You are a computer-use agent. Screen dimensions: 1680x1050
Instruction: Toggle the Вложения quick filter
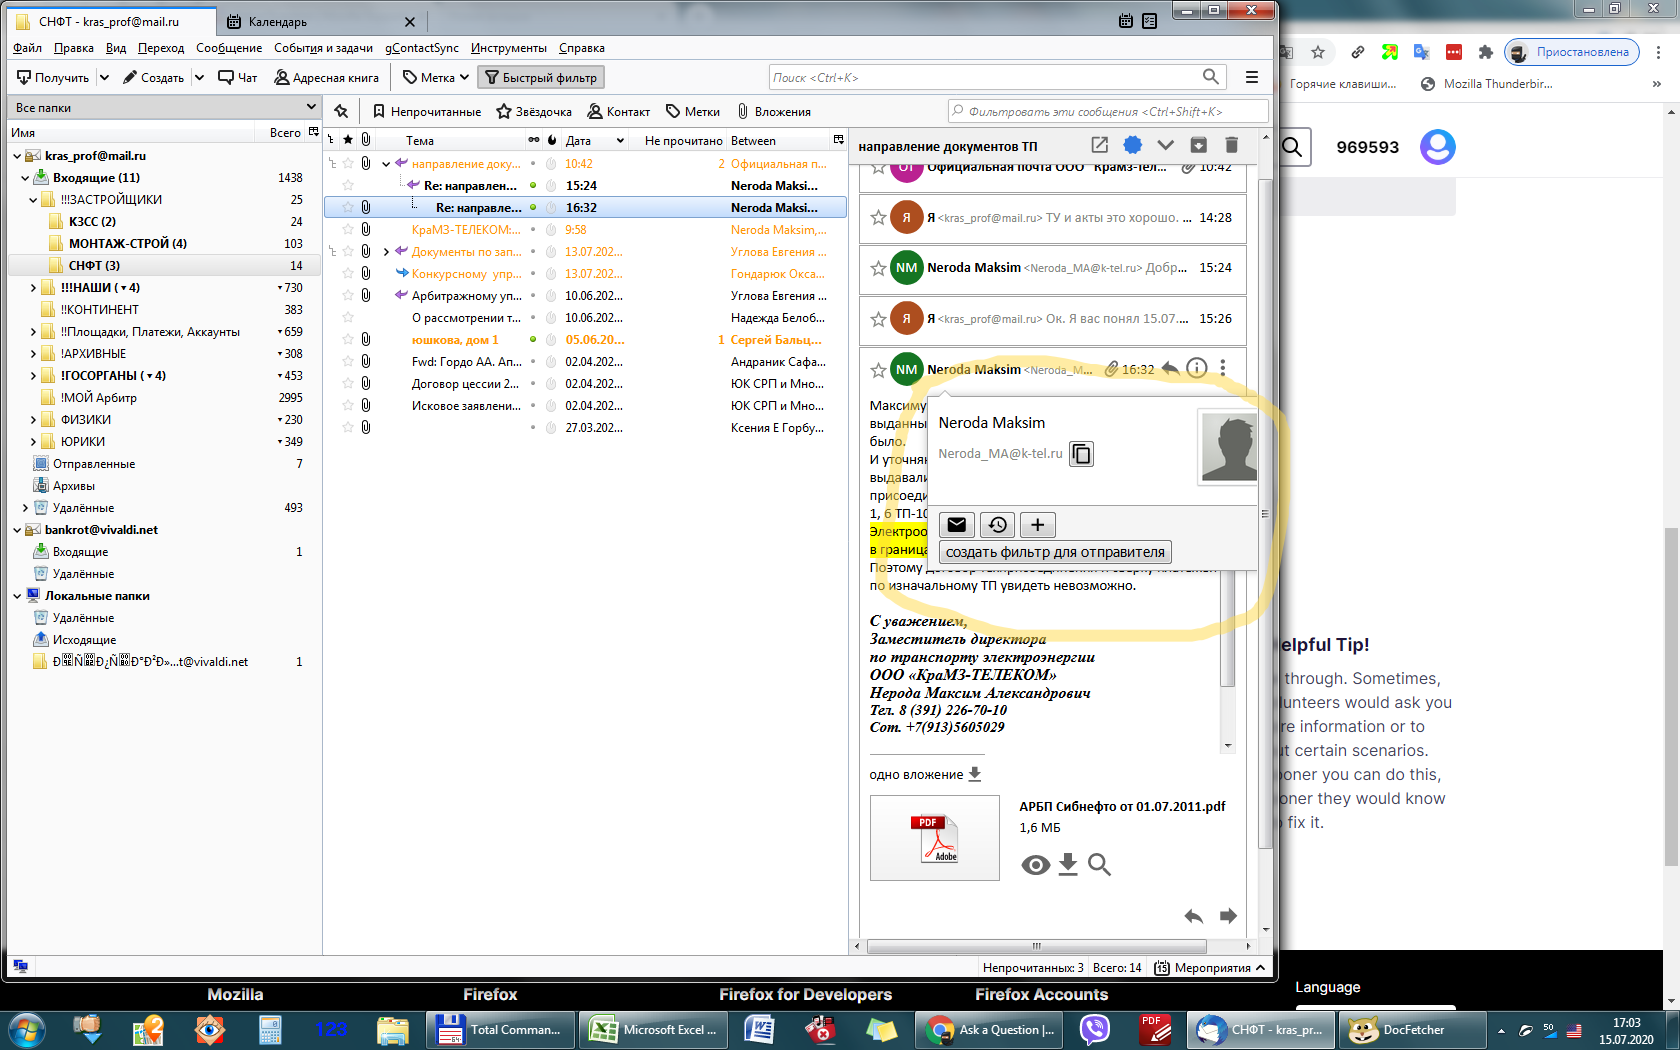(x=773, y=112)
